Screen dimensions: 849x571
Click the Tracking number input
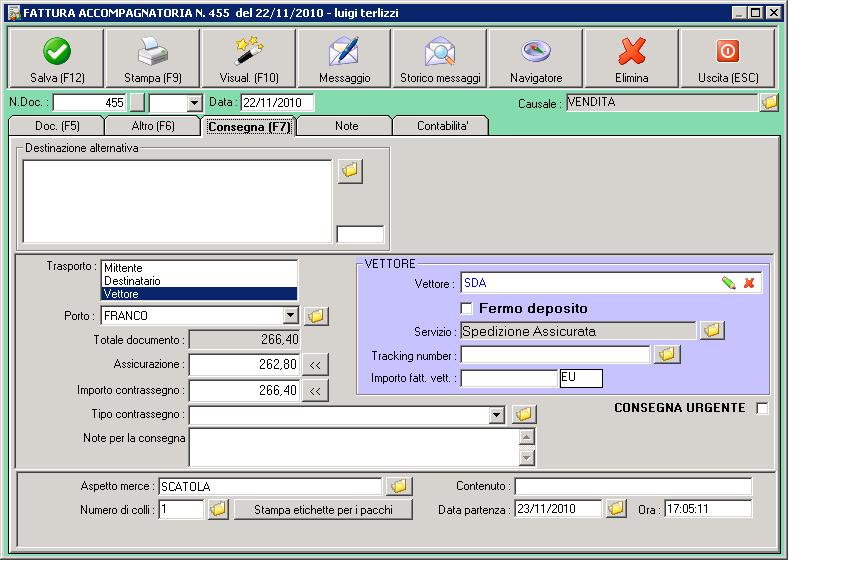pos(555,355)
